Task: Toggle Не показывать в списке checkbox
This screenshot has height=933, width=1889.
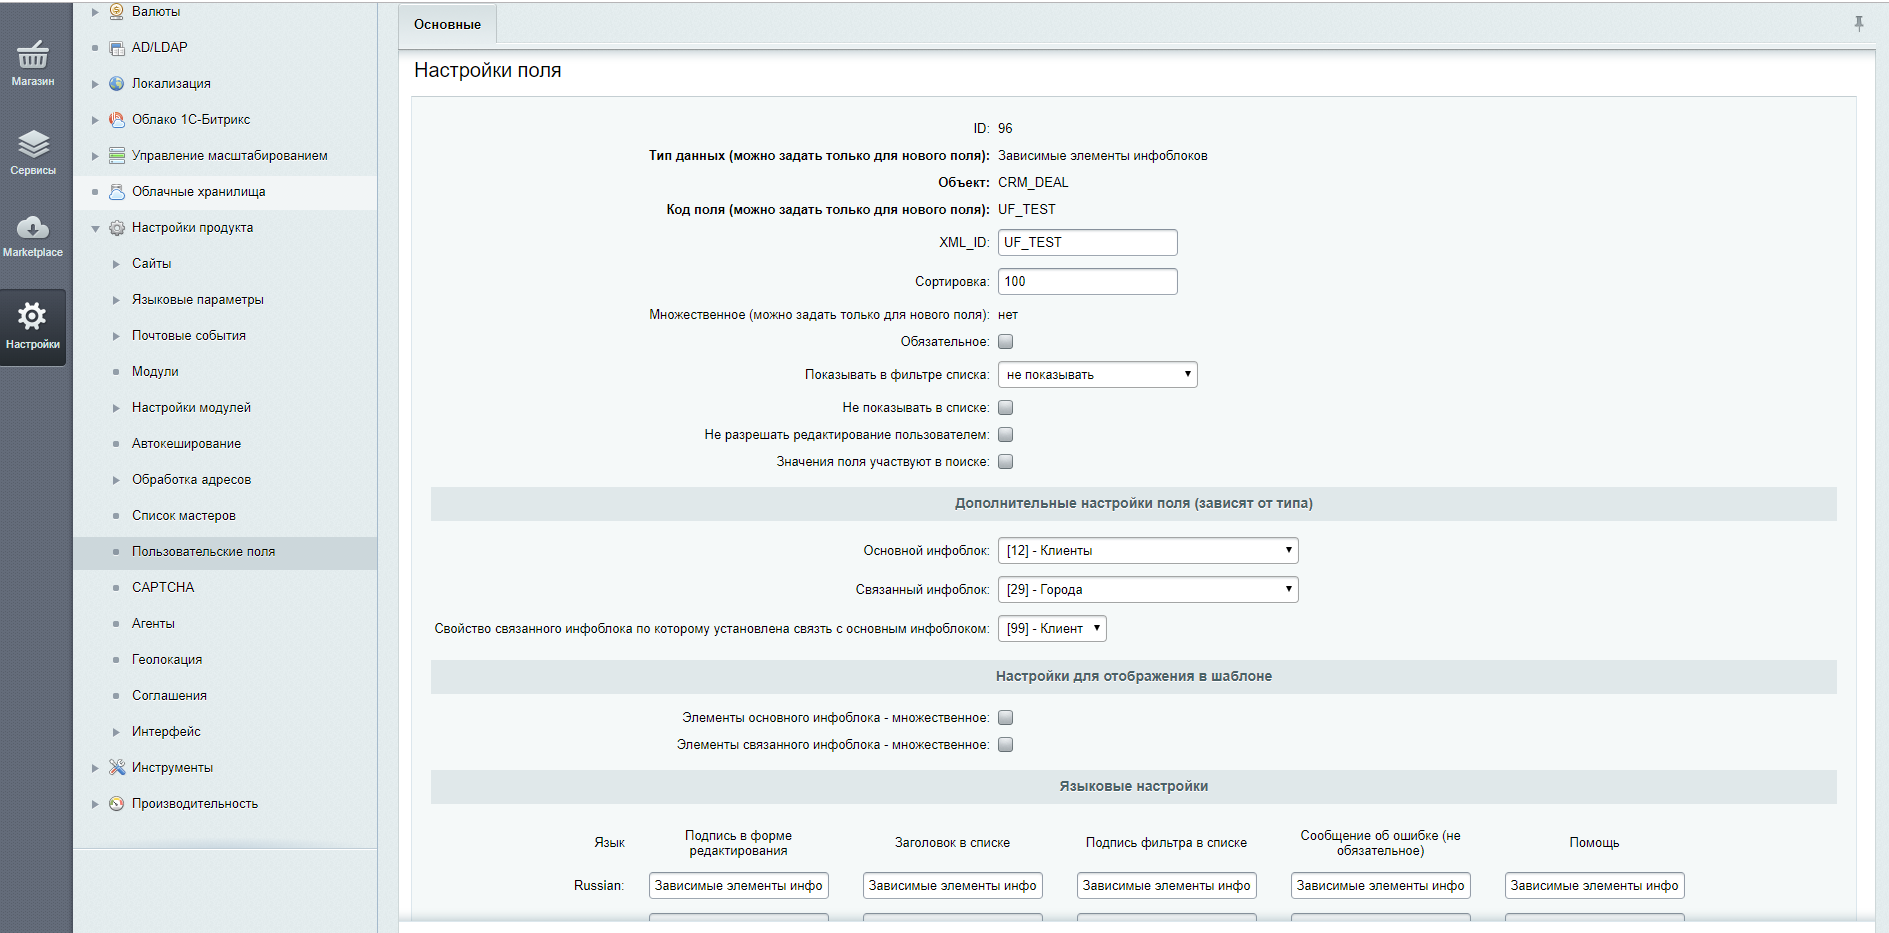Action: point(1006,408)
